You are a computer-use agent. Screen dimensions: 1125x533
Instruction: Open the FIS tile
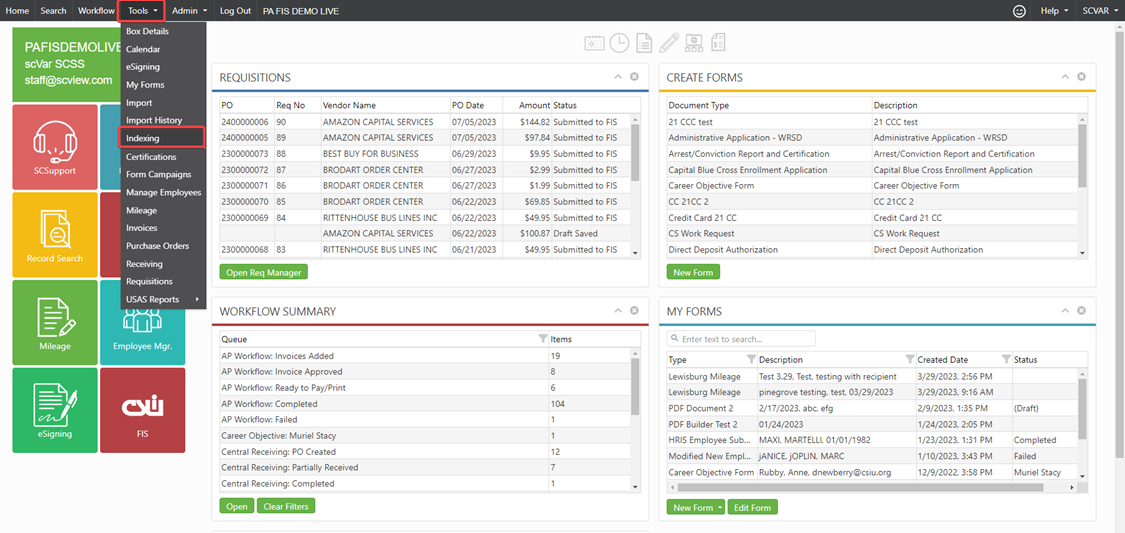pyautogui.click(x=142, y=409)
